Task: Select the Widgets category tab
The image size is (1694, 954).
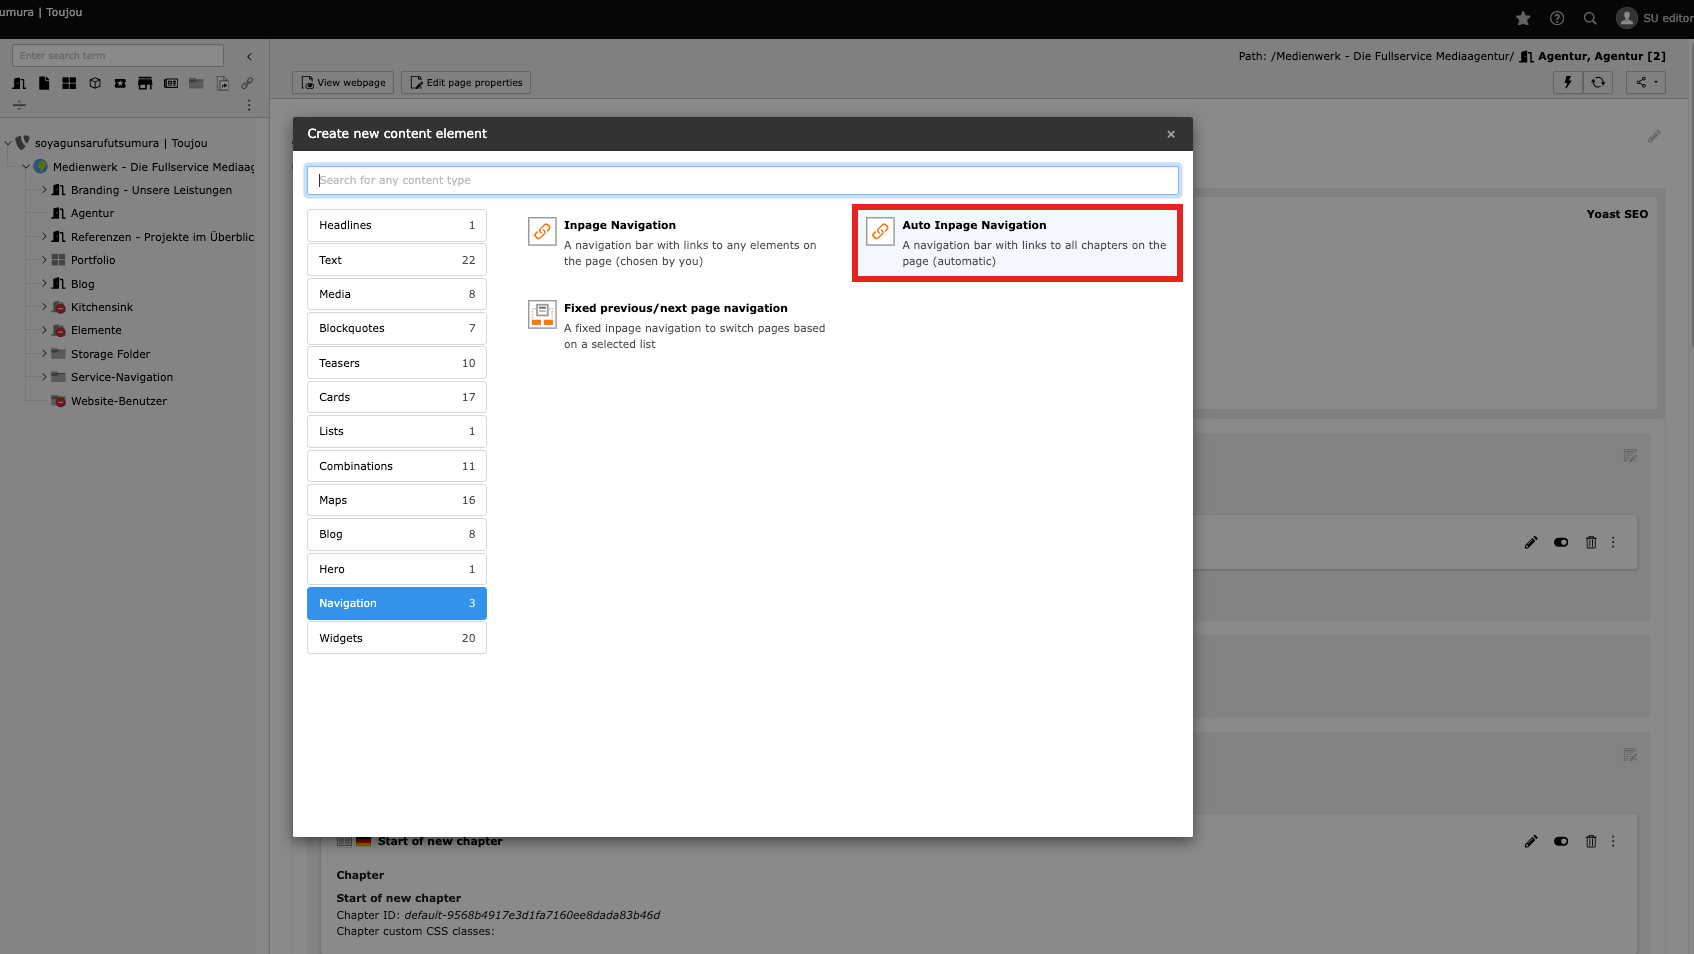Action: pyautogui.click(x=397, y=638)
